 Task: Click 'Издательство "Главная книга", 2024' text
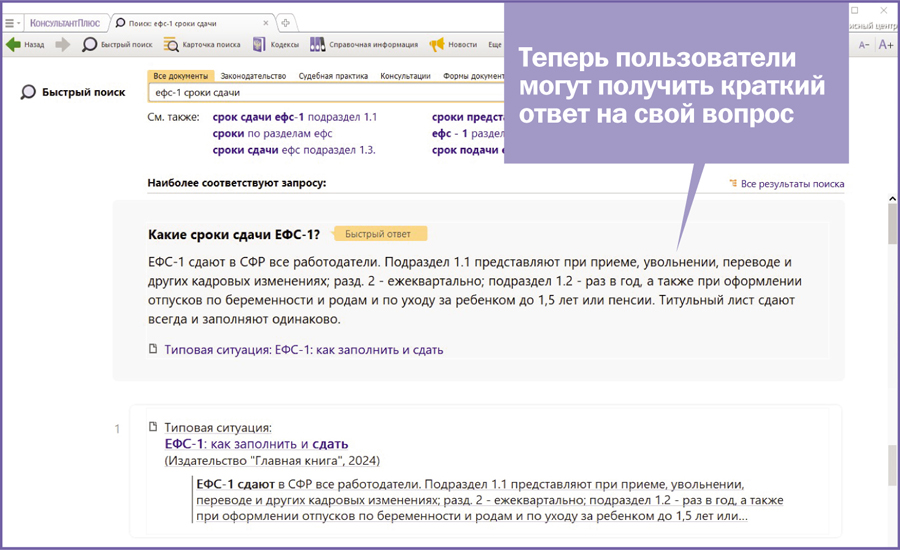(272, 460)
